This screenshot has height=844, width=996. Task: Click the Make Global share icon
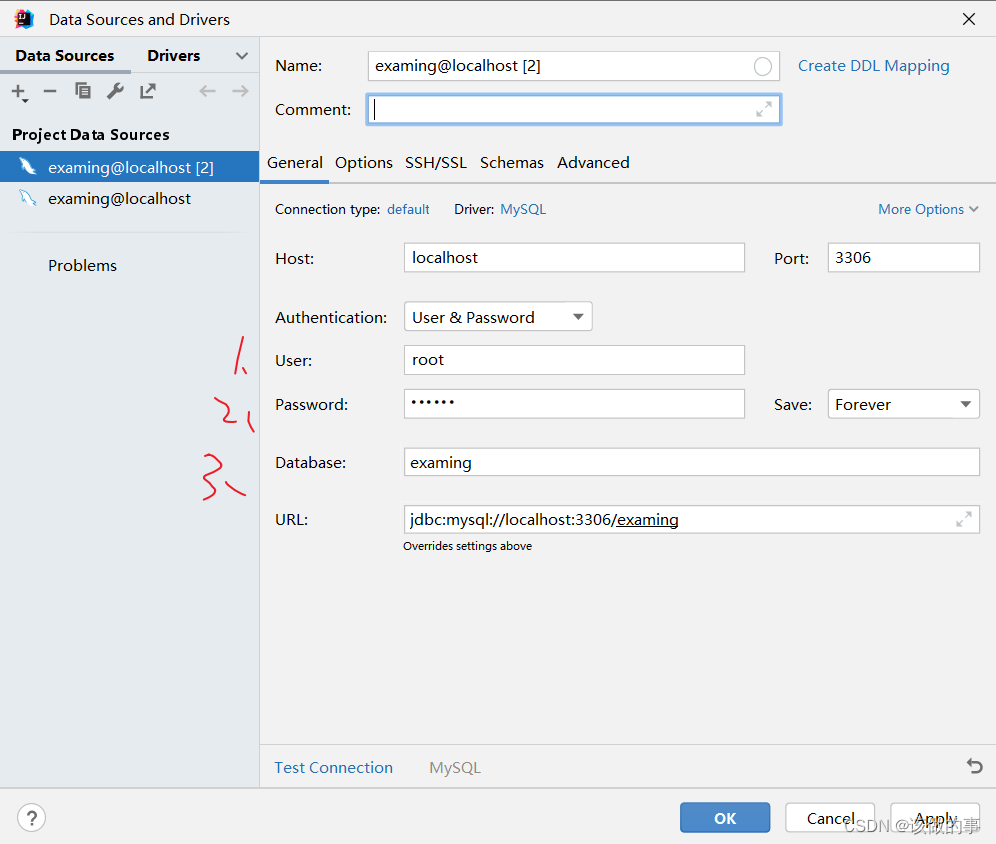(x=147, y=91)
